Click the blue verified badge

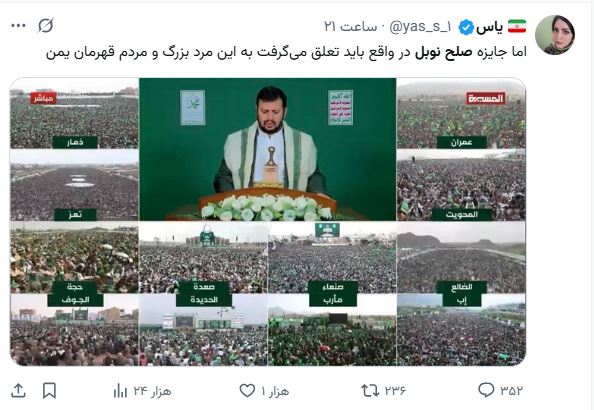click(466, 27)
